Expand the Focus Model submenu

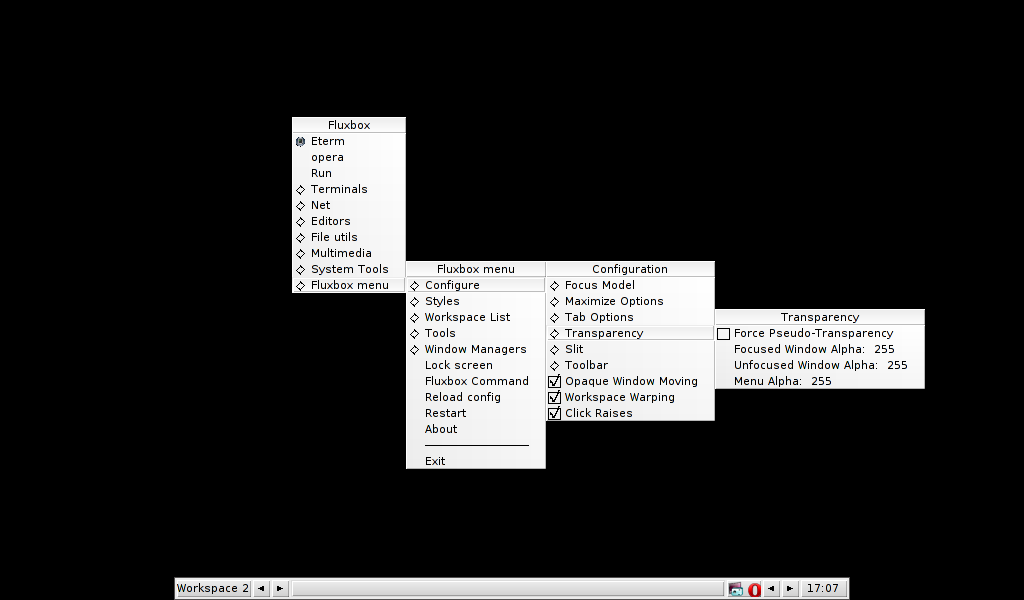[x=599, y=285]
